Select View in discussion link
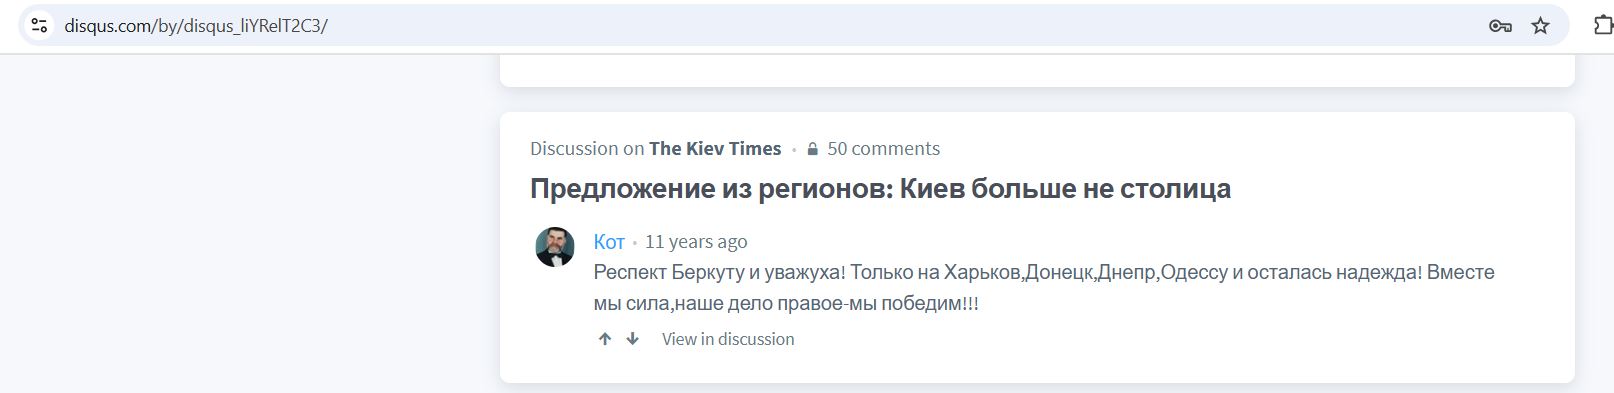 tap(728, 339)
